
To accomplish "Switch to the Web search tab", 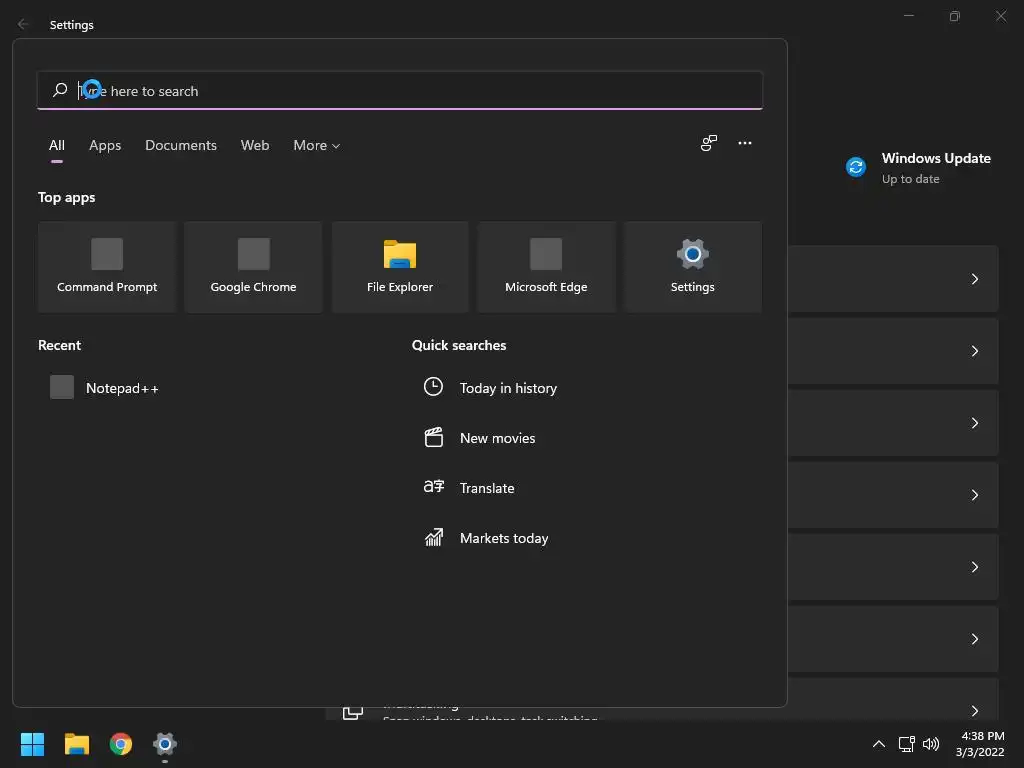I will pyautogui.click(x=255, y=145).
